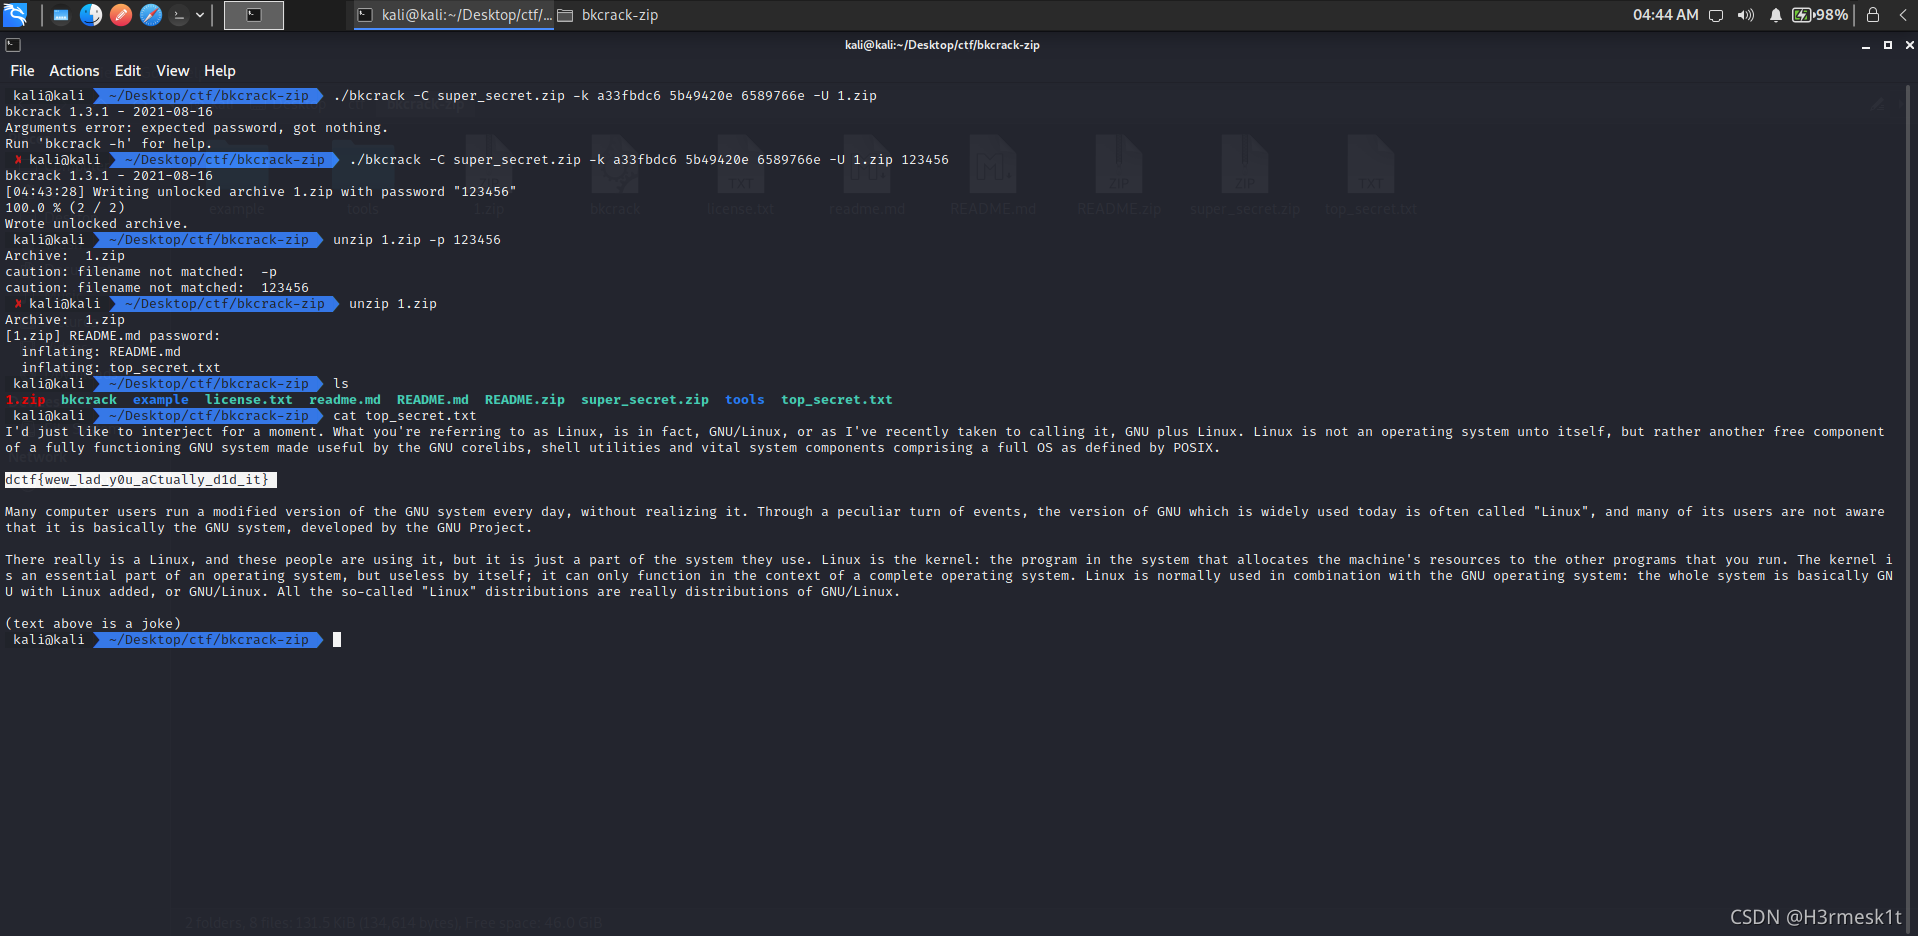Click '(text above is a joke)' line
The width and height of the screenshot is (1918, 936).
coord(93,624)
